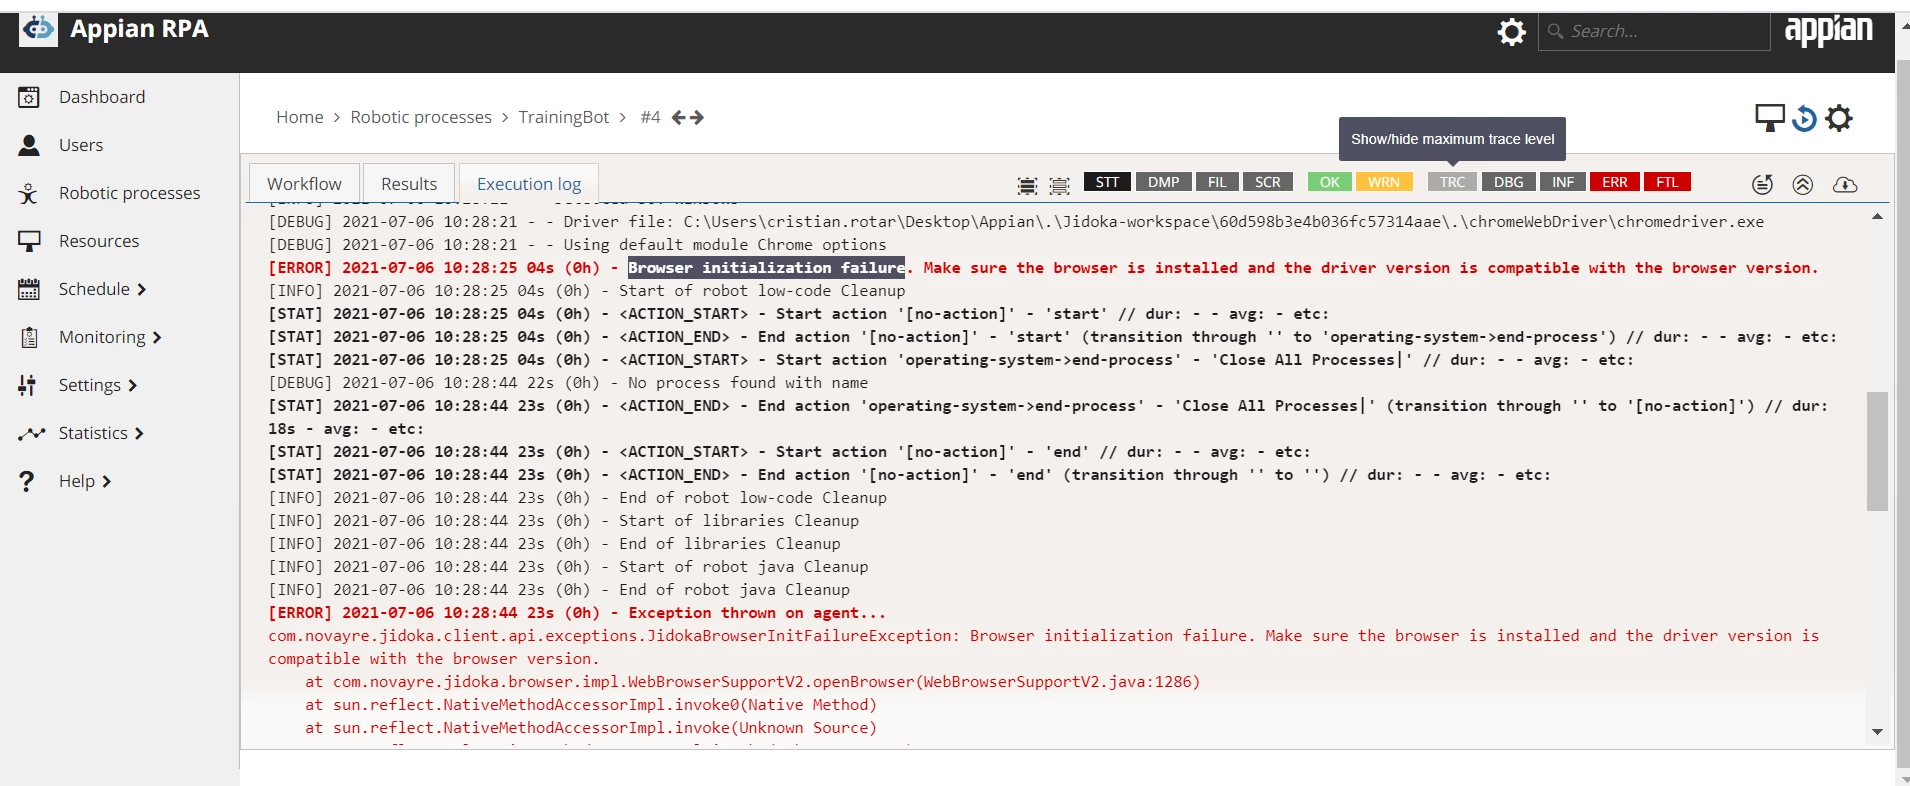Image resolution: width=1910 pixels, height=786 pixels.
Task: Open the Dashboard sidebar icon
Action: coord(29,97)
